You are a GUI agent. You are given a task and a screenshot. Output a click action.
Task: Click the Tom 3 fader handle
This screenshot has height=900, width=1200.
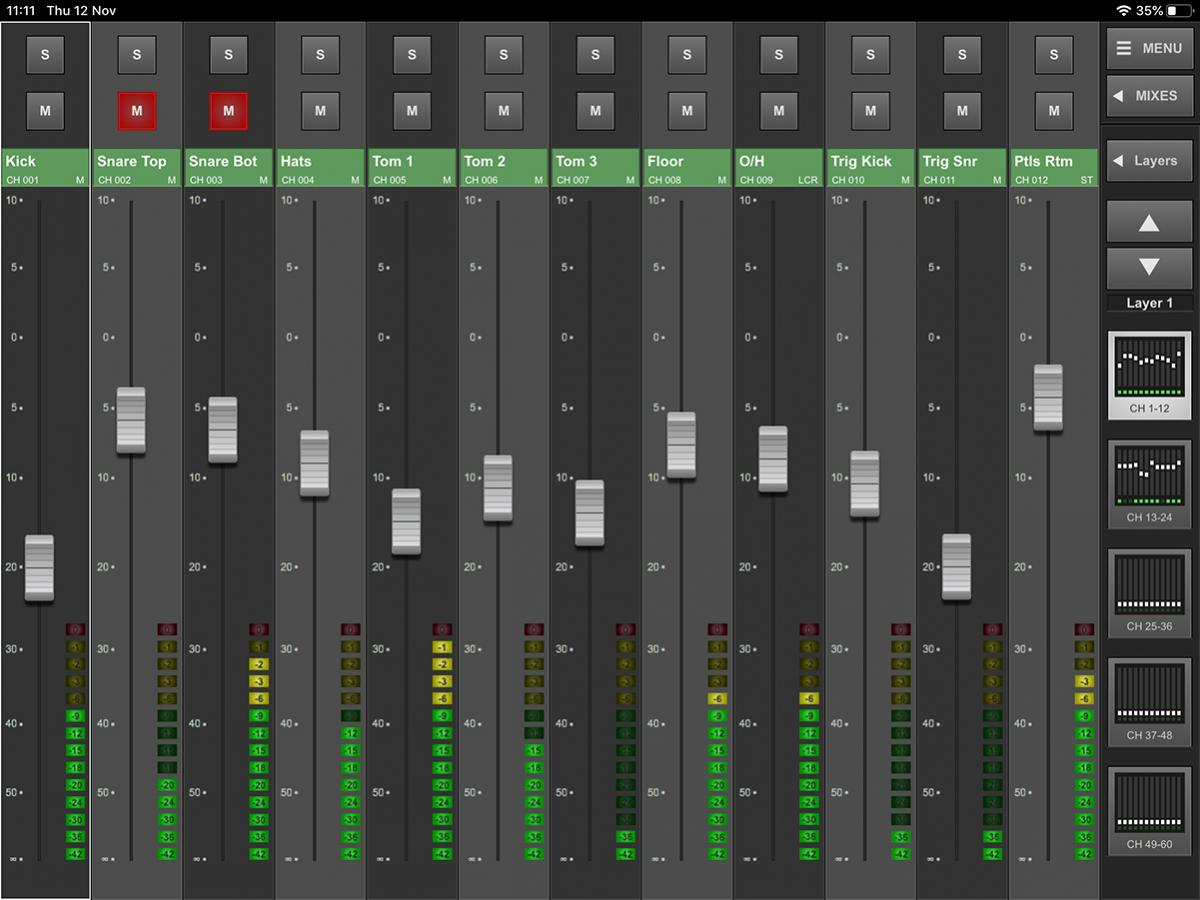pyautogui.click(x=589, y=513)
